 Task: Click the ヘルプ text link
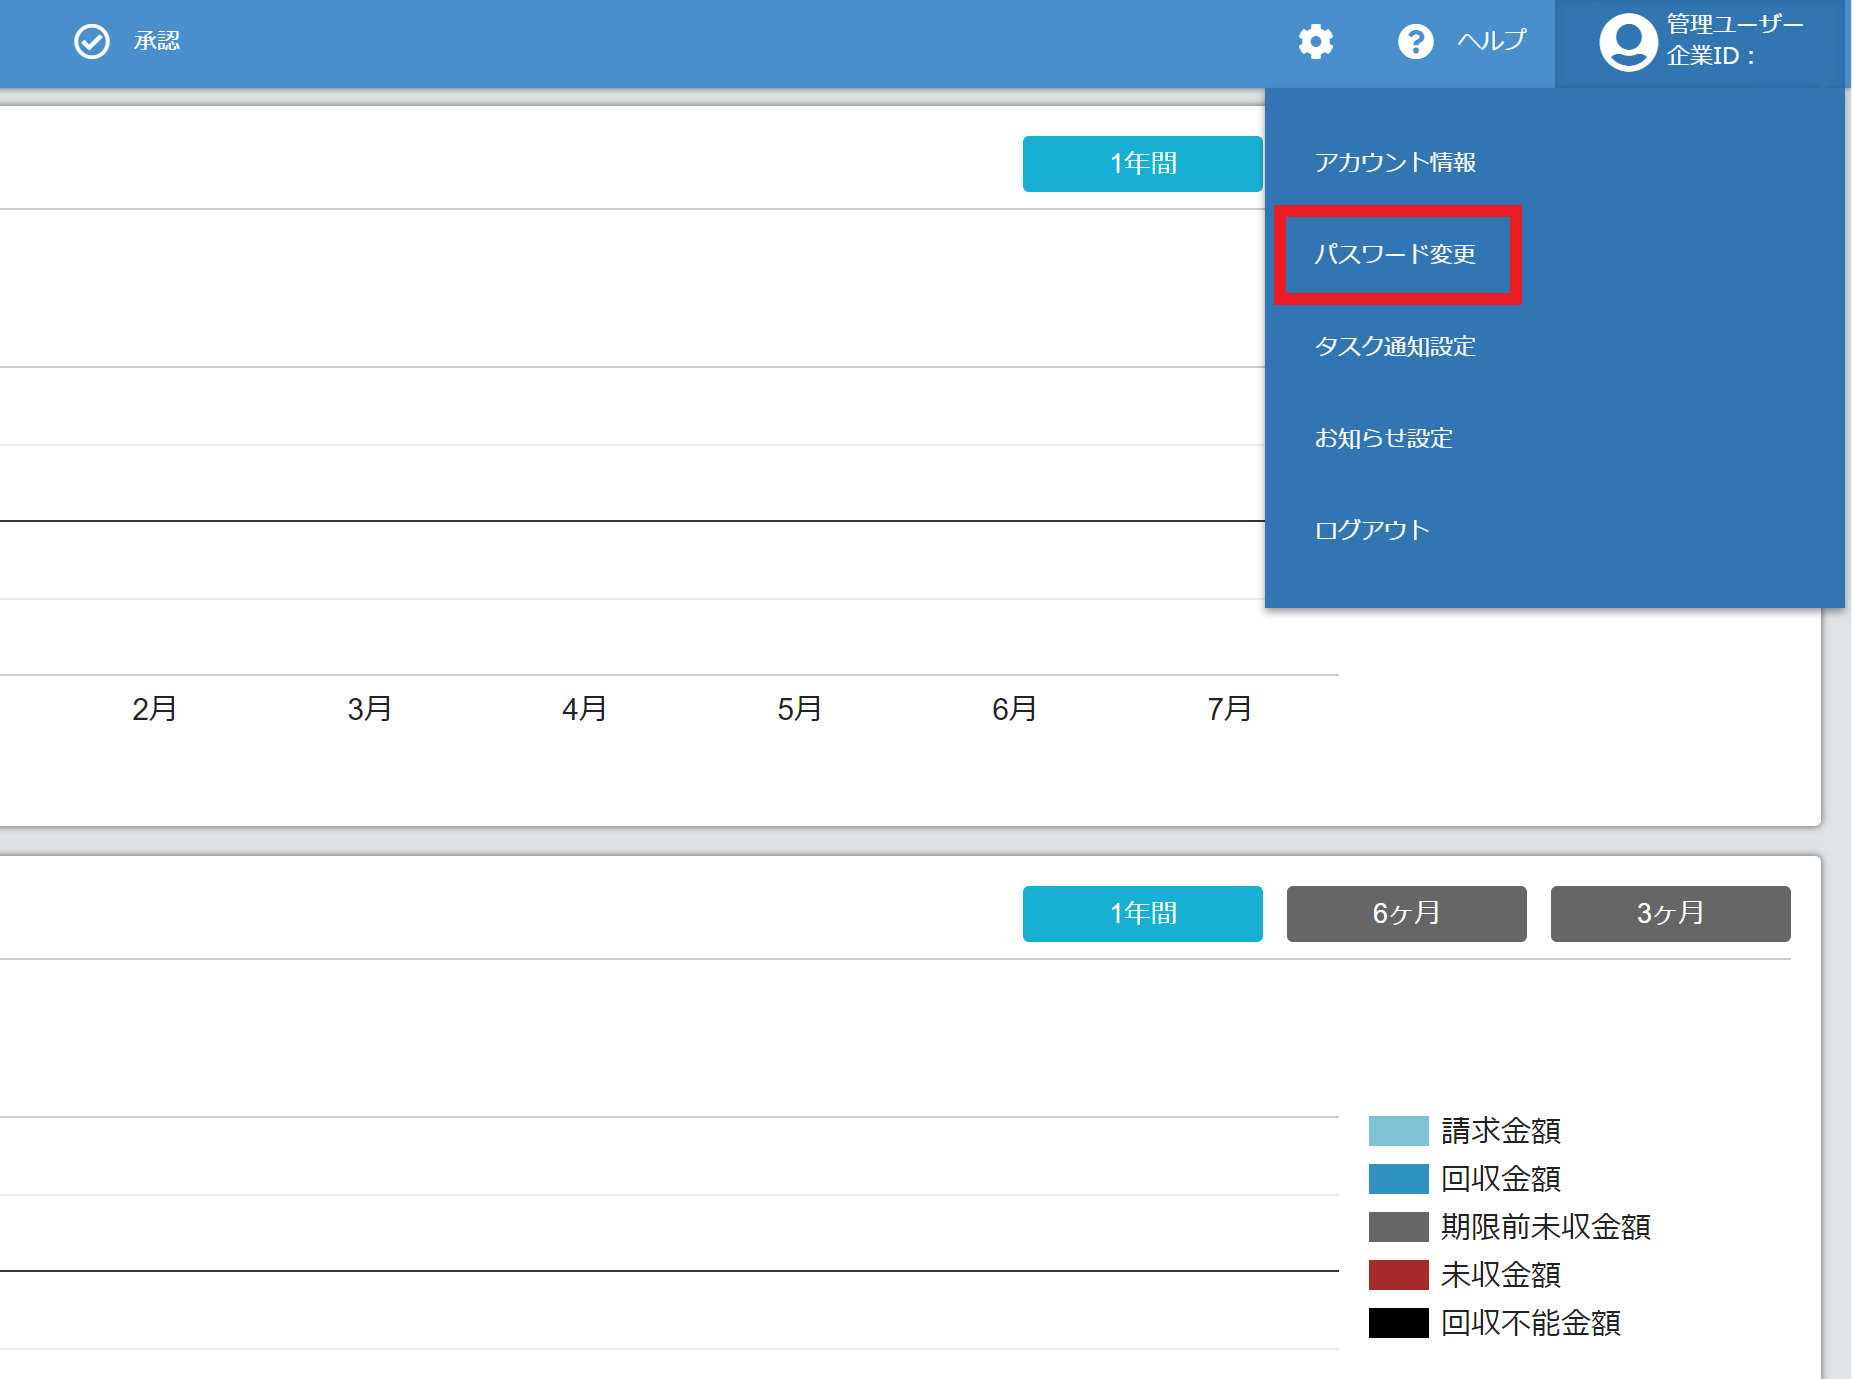click(1491, 41)
